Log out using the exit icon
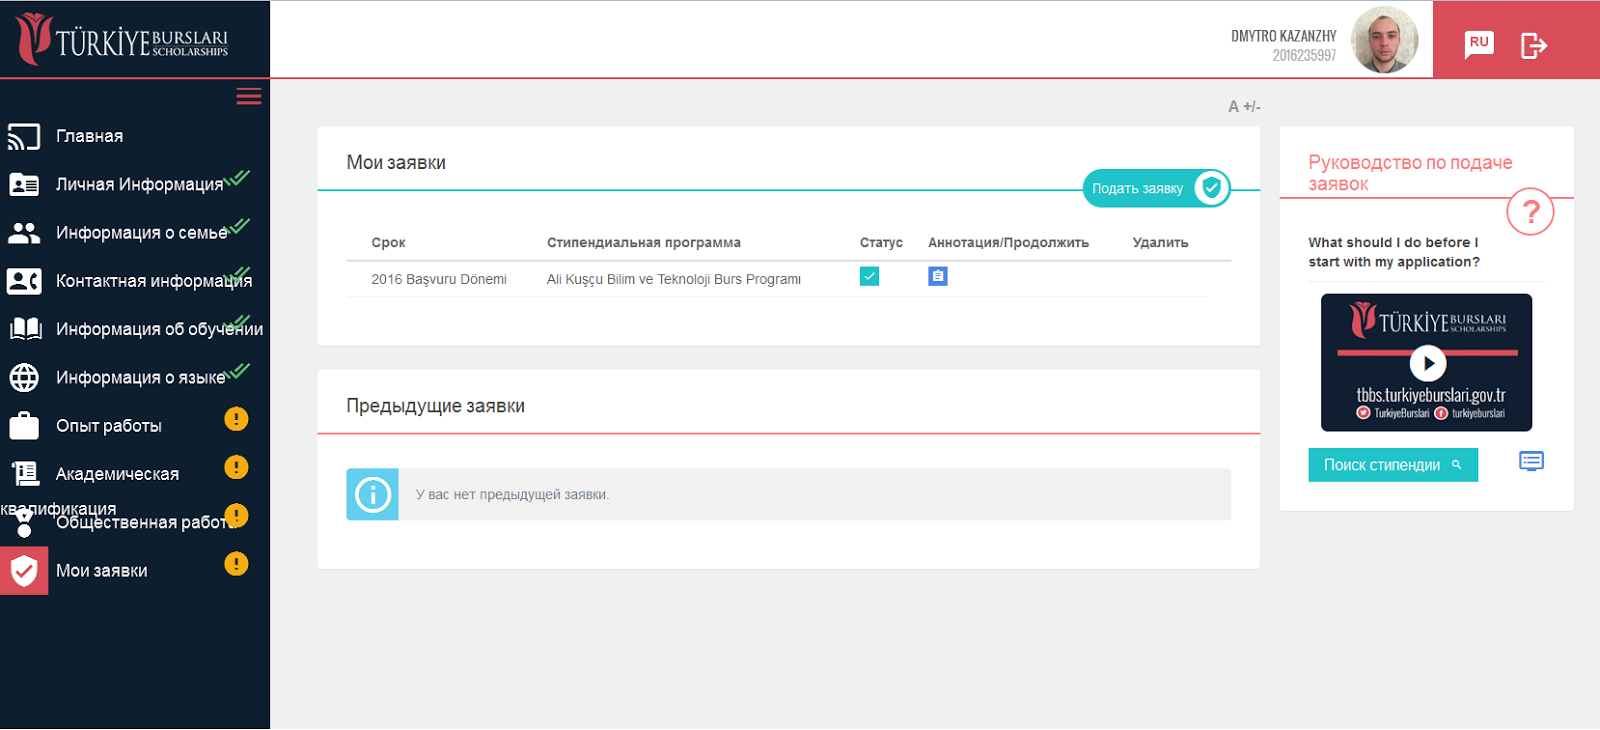 [1534, 45]
